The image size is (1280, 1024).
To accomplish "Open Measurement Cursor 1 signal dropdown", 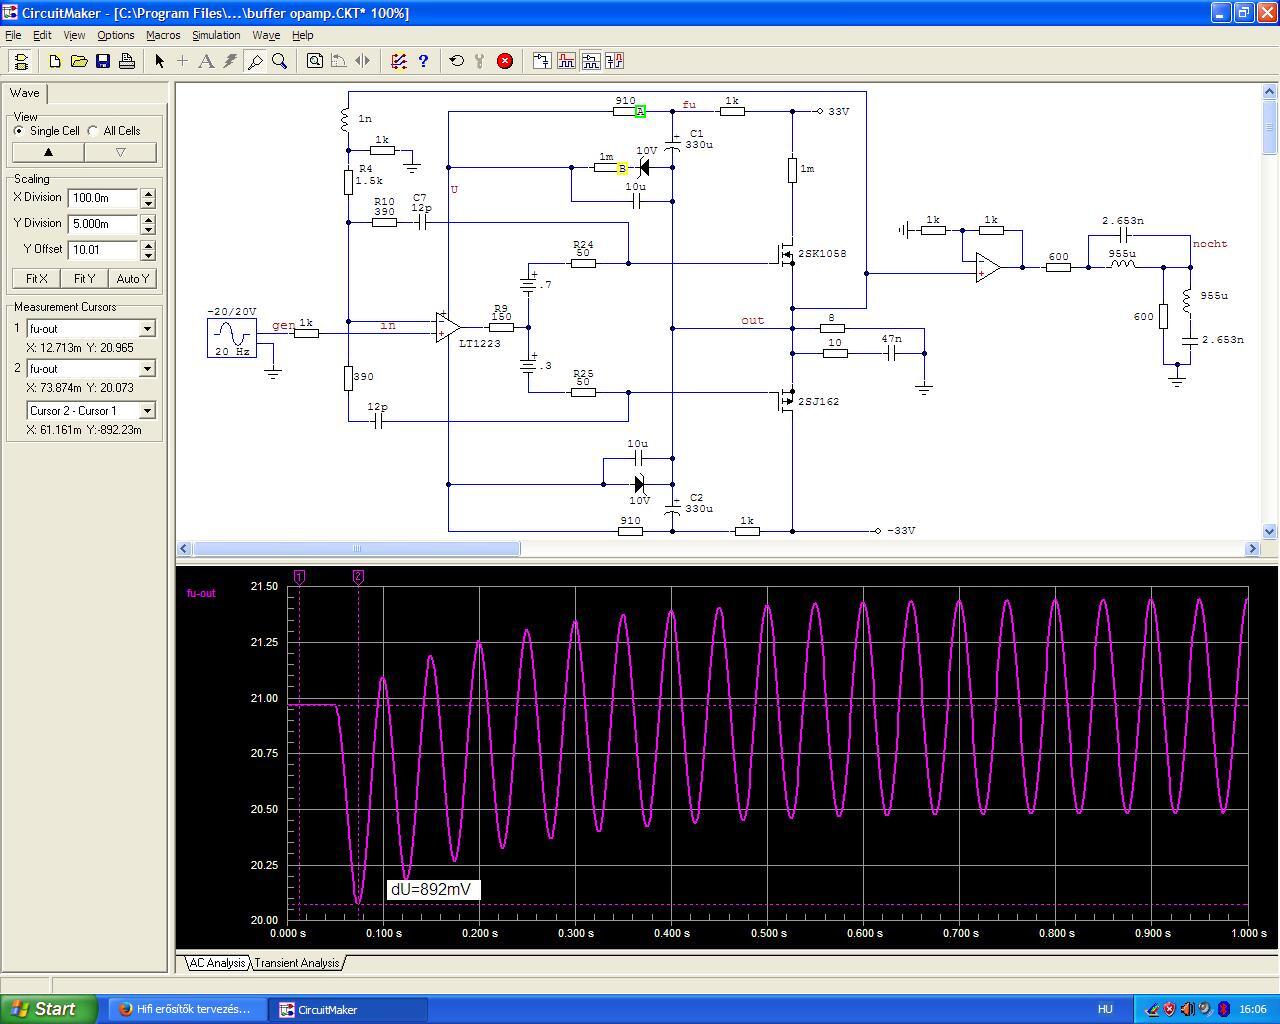I will (x=147, y=329).
